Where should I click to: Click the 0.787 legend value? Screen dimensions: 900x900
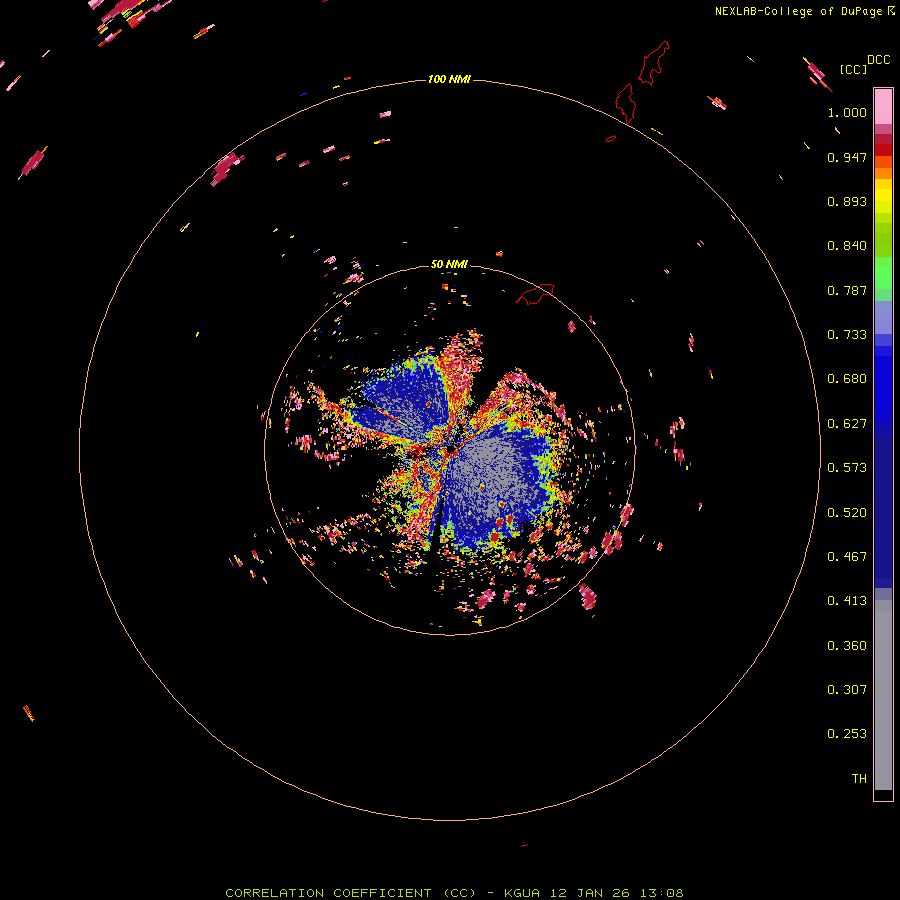[847, 290]
